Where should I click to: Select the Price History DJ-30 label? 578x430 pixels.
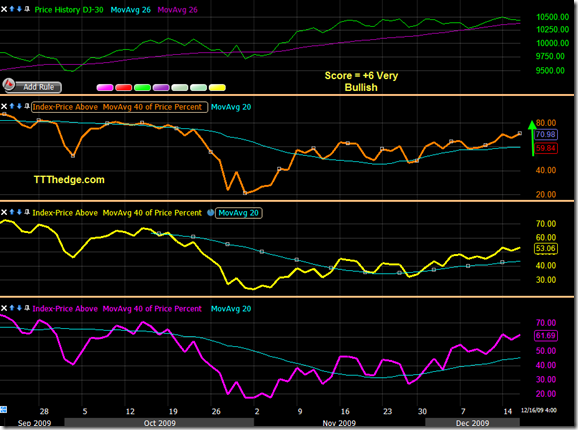click(x=69, y=10)
